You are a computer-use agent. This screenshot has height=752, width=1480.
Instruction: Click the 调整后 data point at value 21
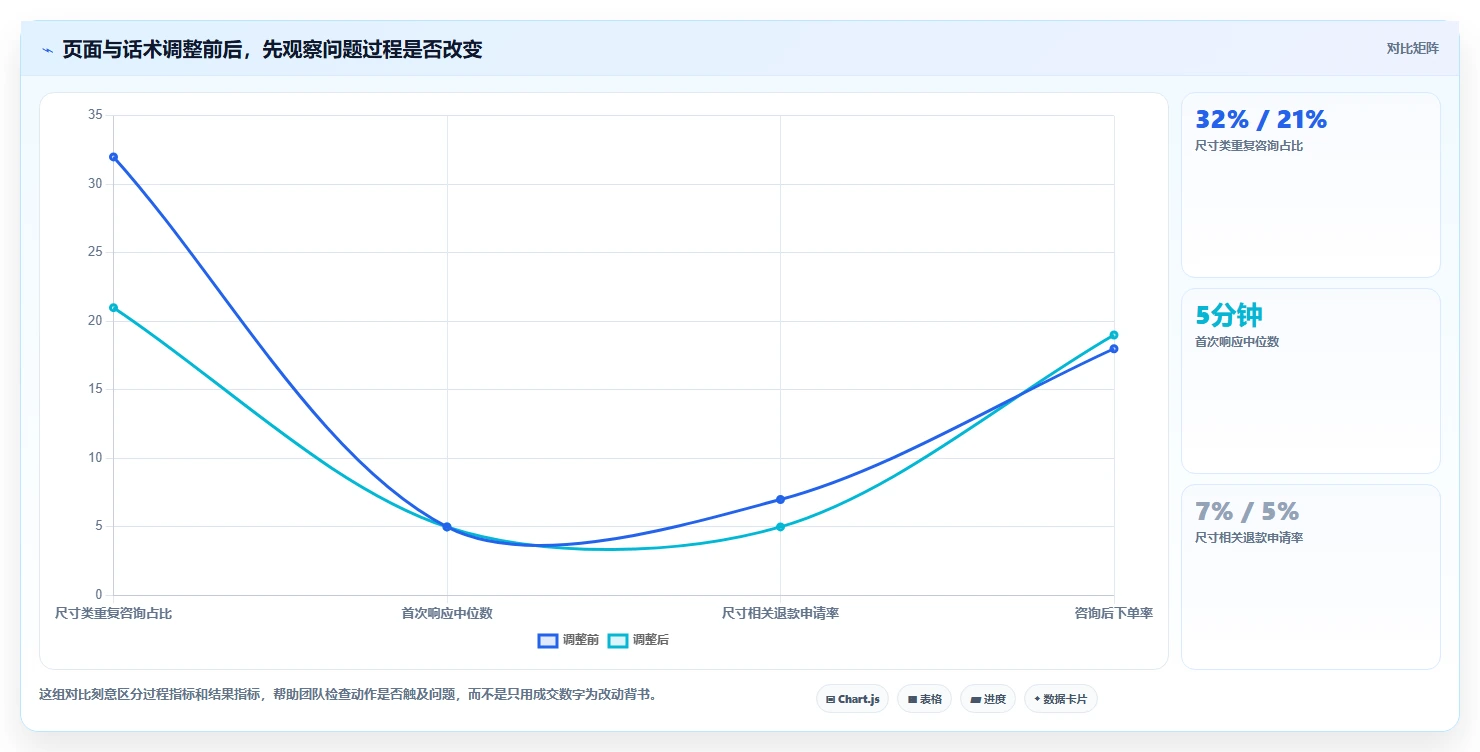114,308
